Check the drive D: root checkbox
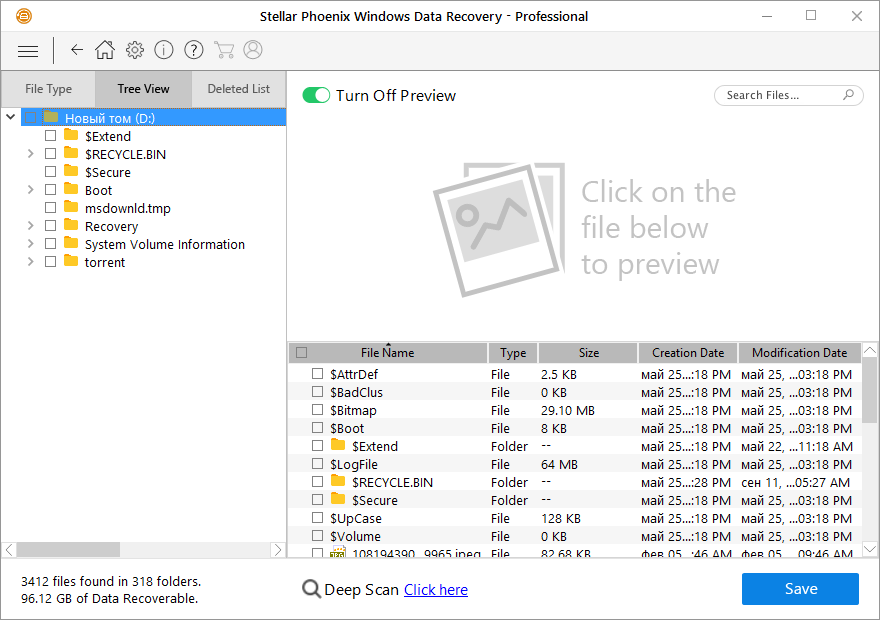The image size is (880, 620). point(31,117)
